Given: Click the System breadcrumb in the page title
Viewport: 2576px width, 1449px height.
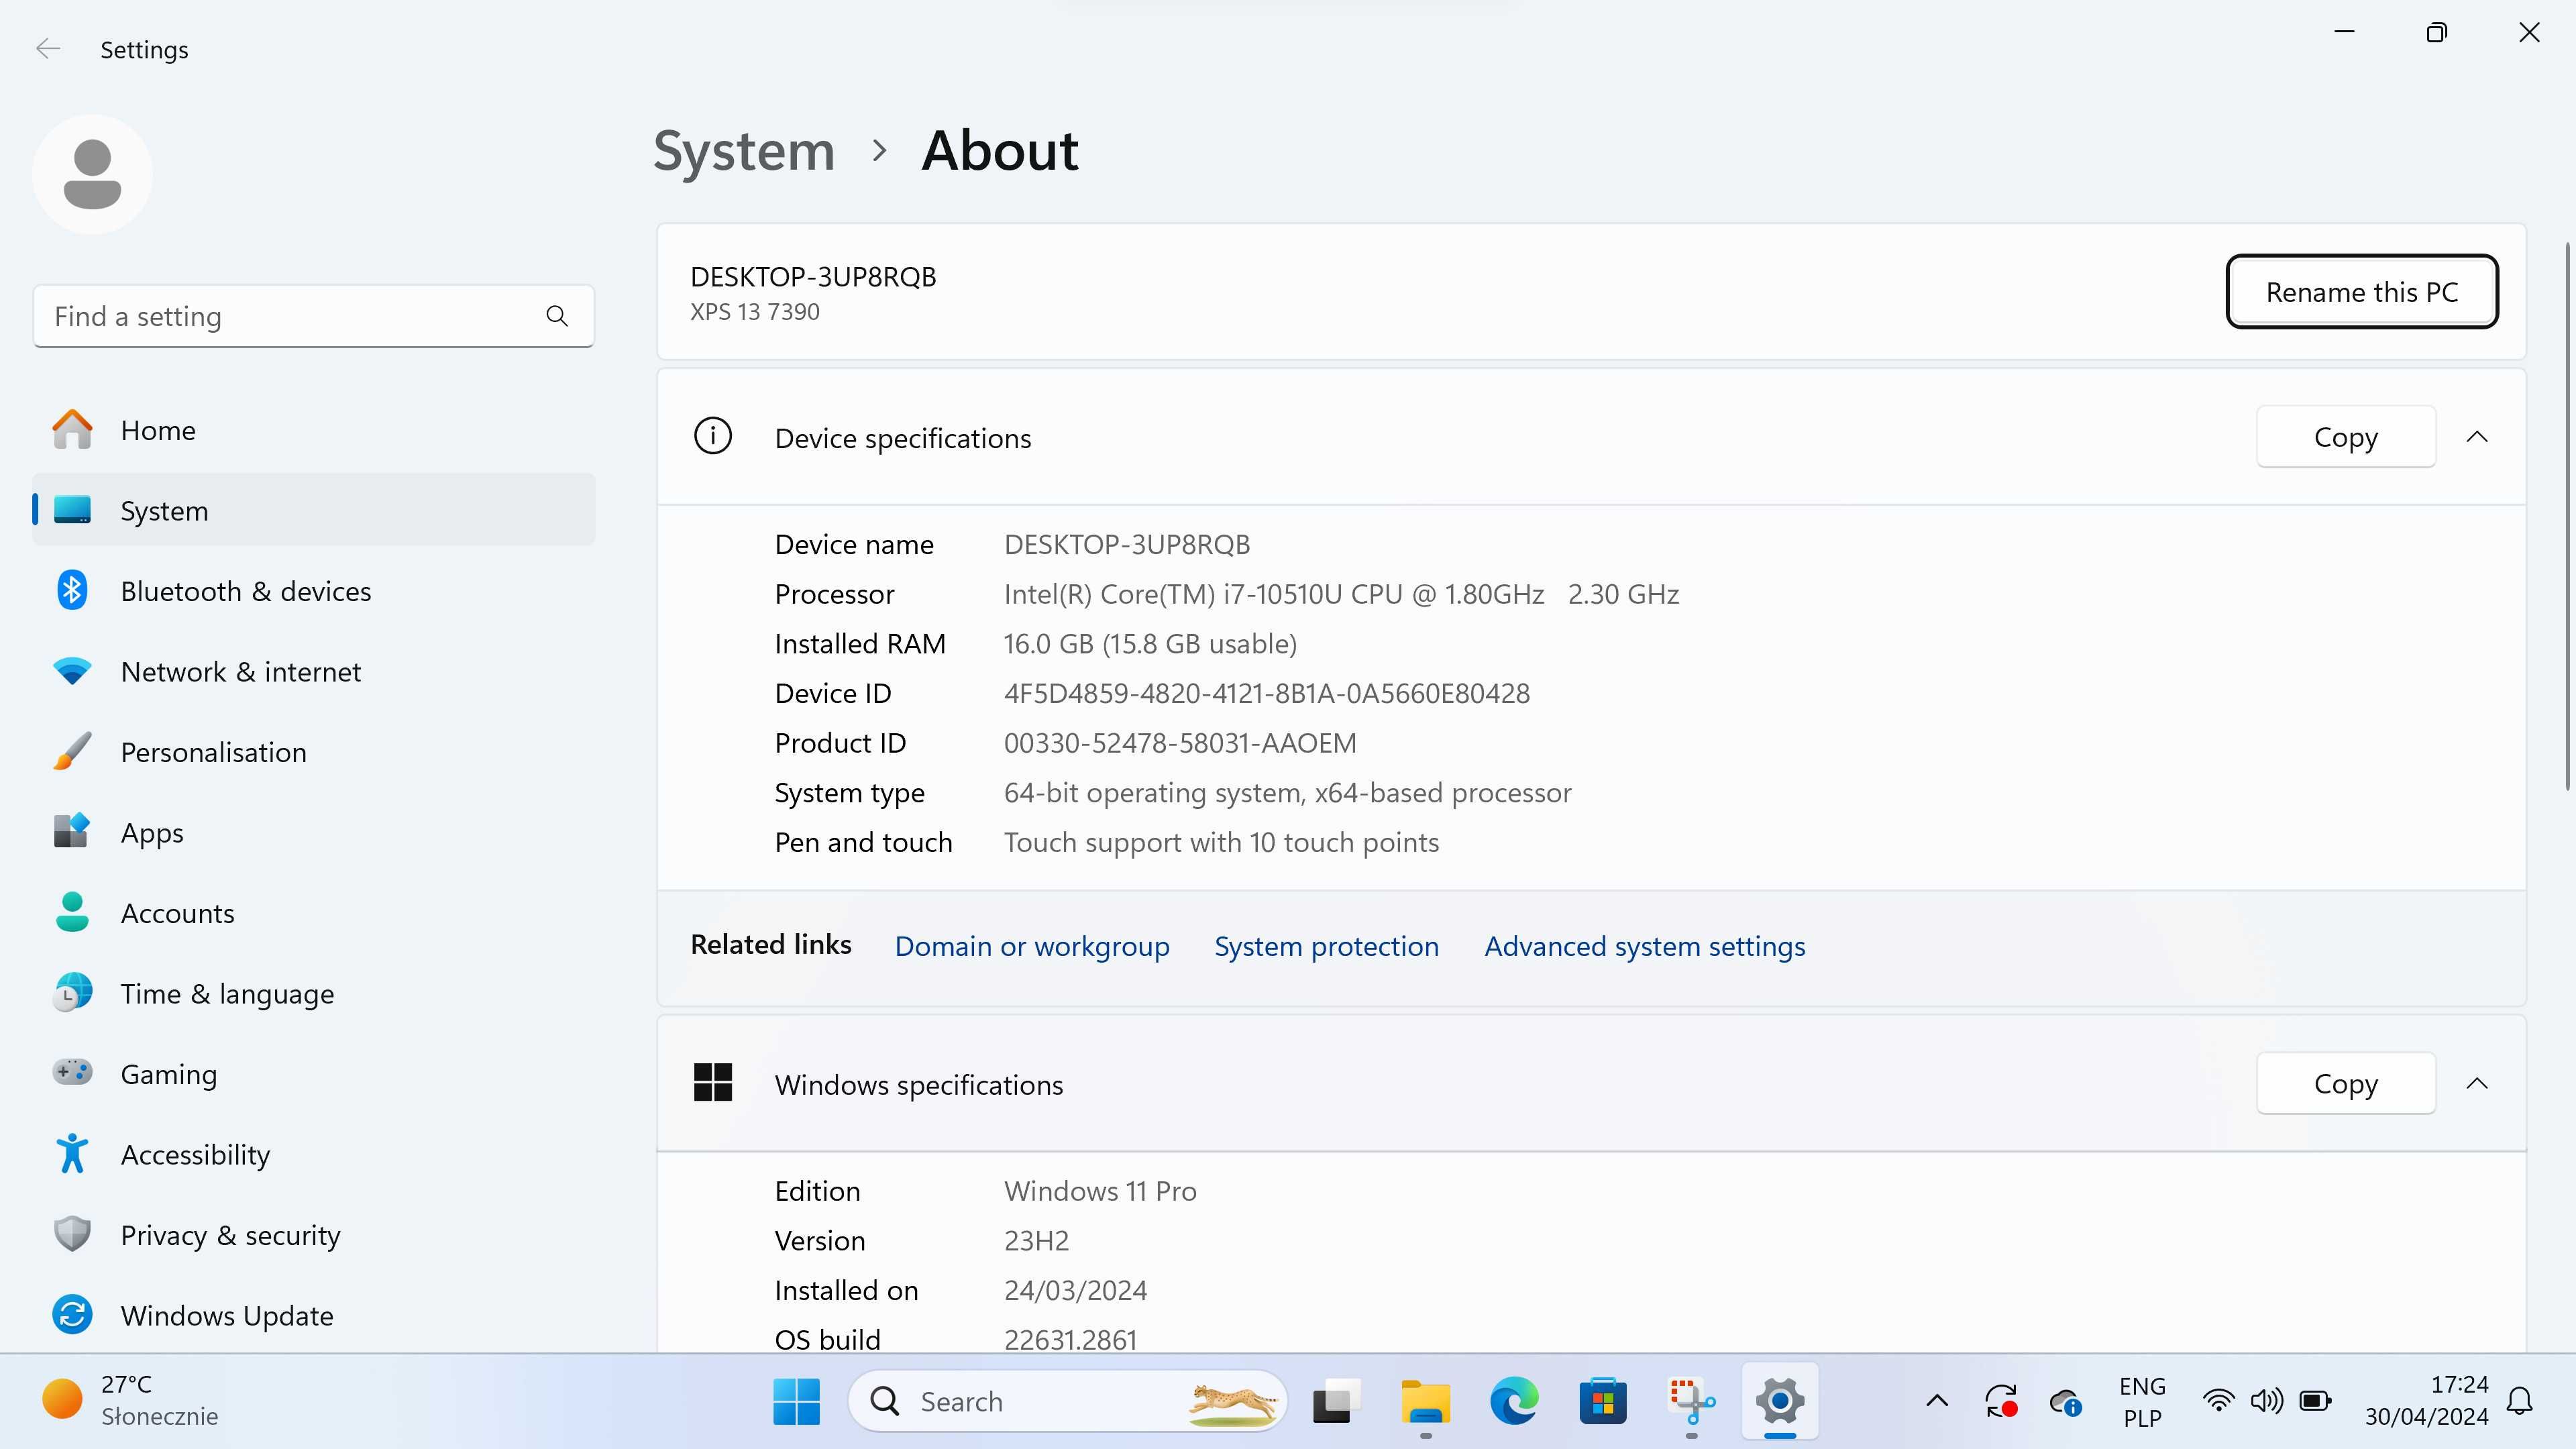Looking at the screenshot, I should tap(744, 151).
